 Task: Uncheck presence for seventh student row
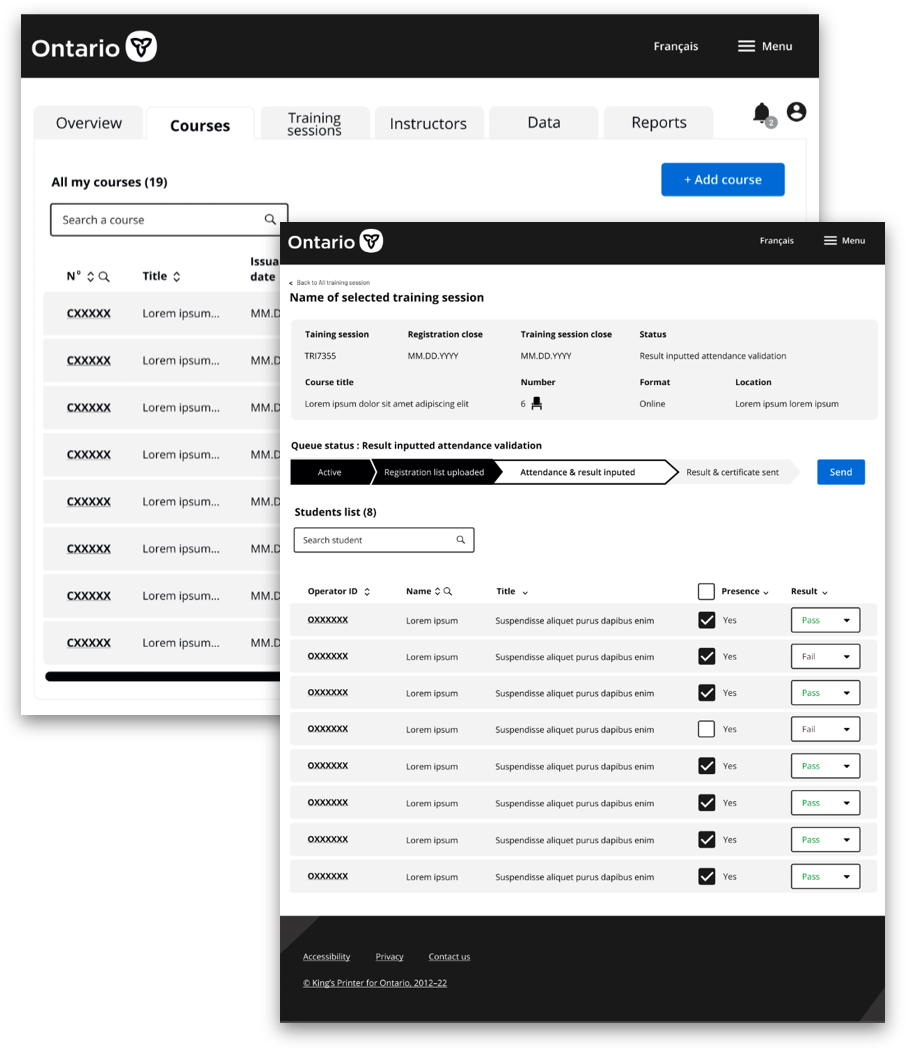[x=706, y=839]
